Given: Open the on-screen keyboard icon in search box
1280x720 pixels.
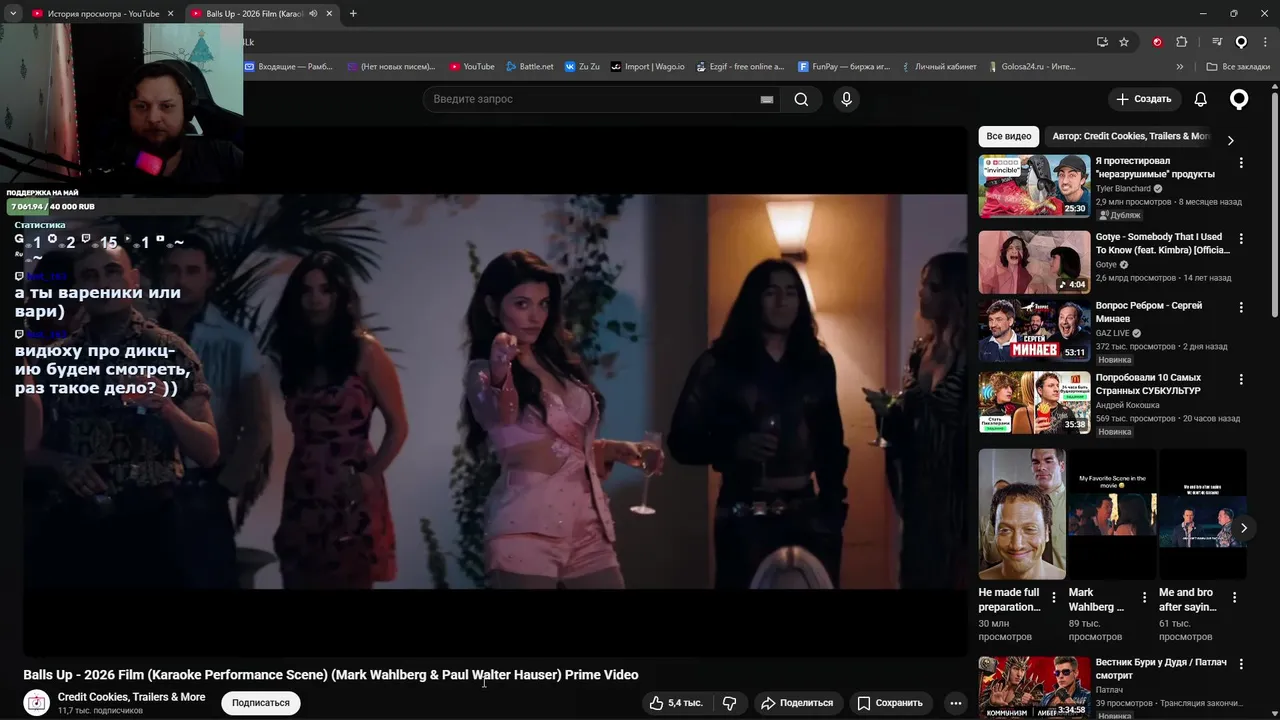Looking at the screenshot, I should pyautogui.click(x=767, y=99).
